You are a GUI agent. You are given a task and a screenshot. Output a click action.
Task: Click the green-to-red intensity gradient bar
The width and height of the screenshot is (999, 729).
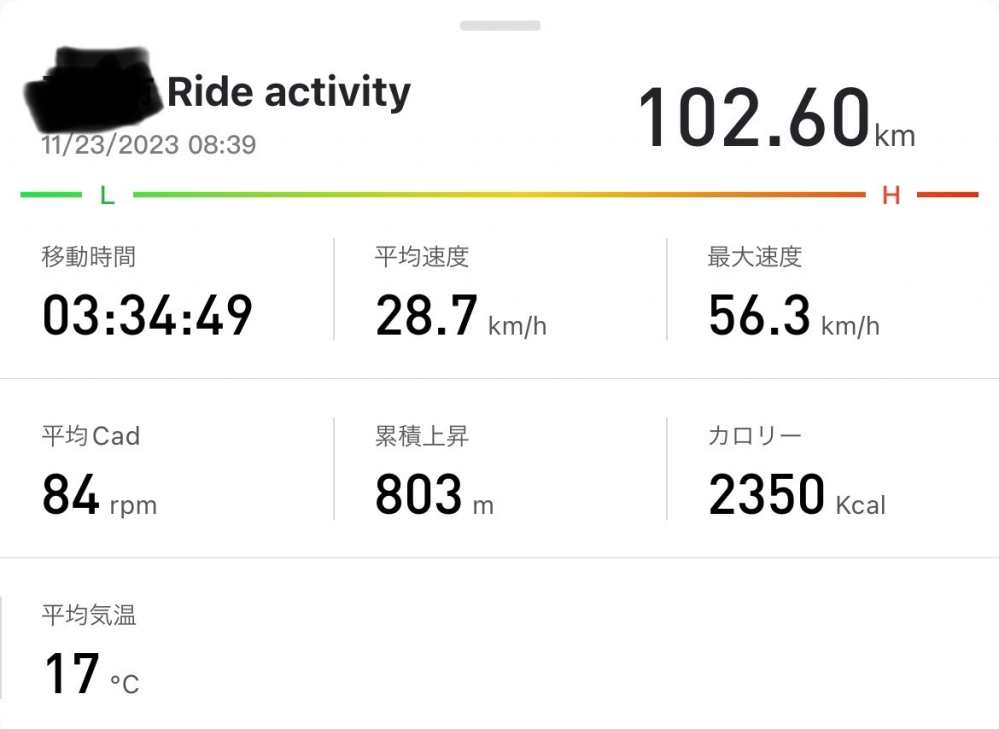coord(498,195)
